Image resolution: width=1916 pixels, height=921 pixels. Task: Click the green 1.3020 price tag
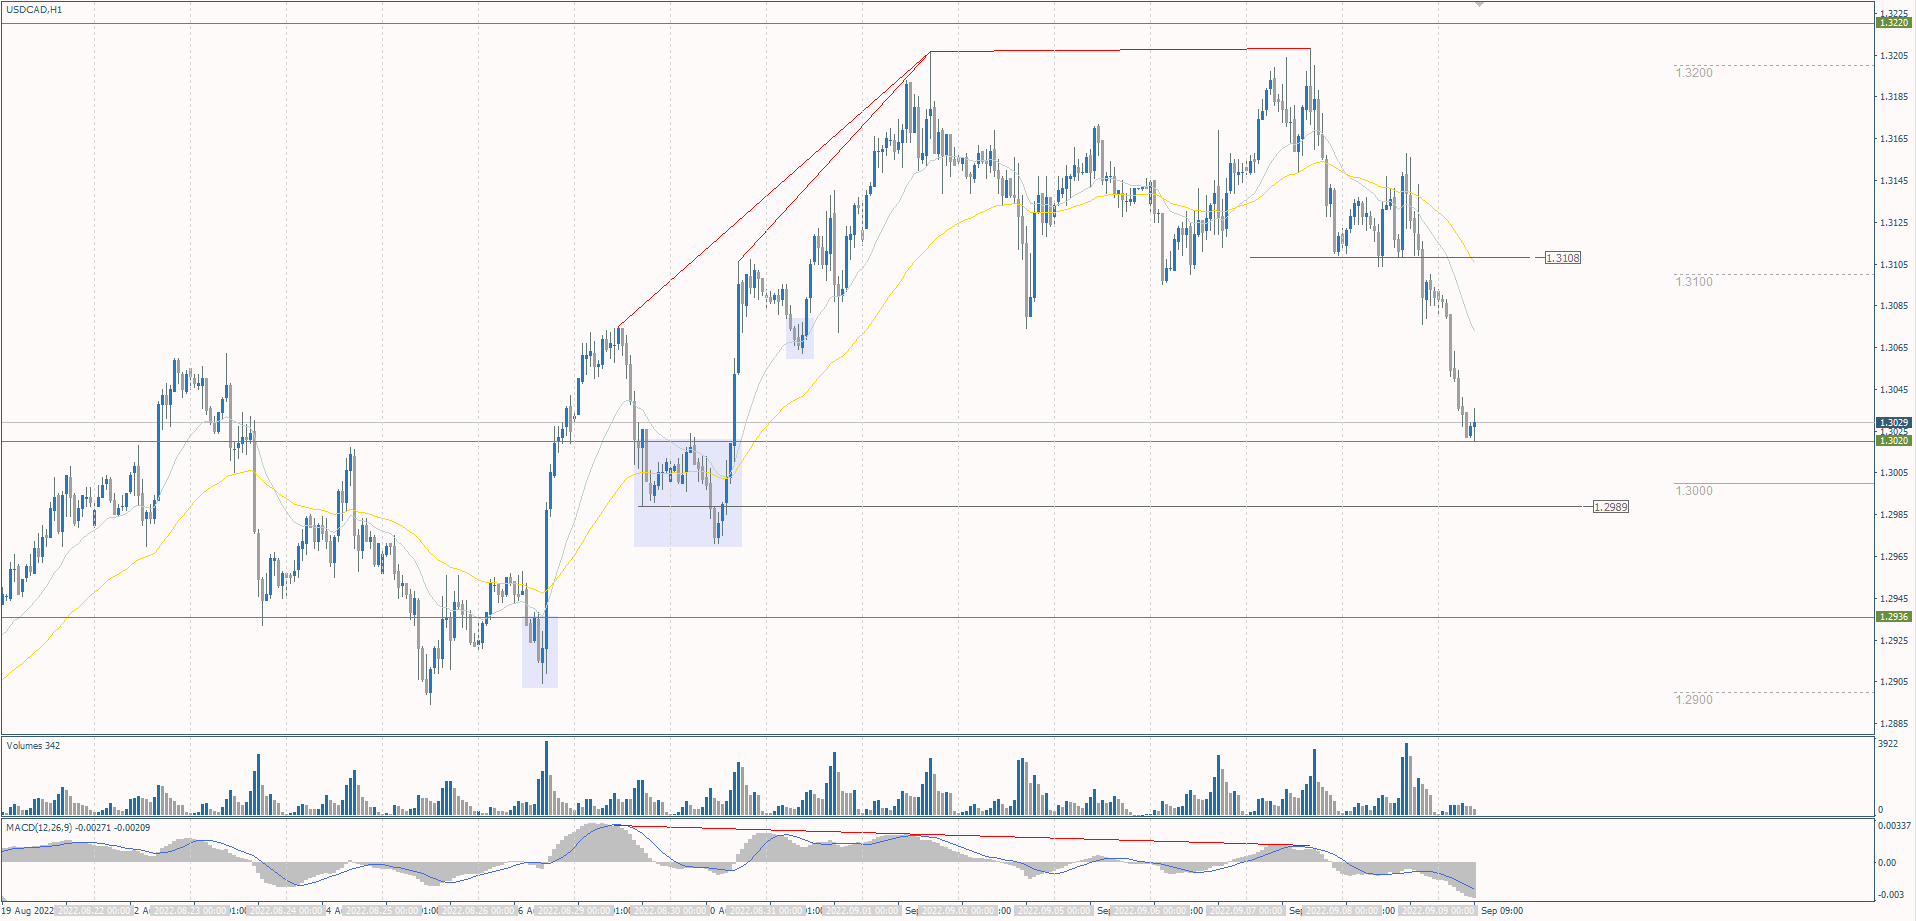(x=1894, y=441)
